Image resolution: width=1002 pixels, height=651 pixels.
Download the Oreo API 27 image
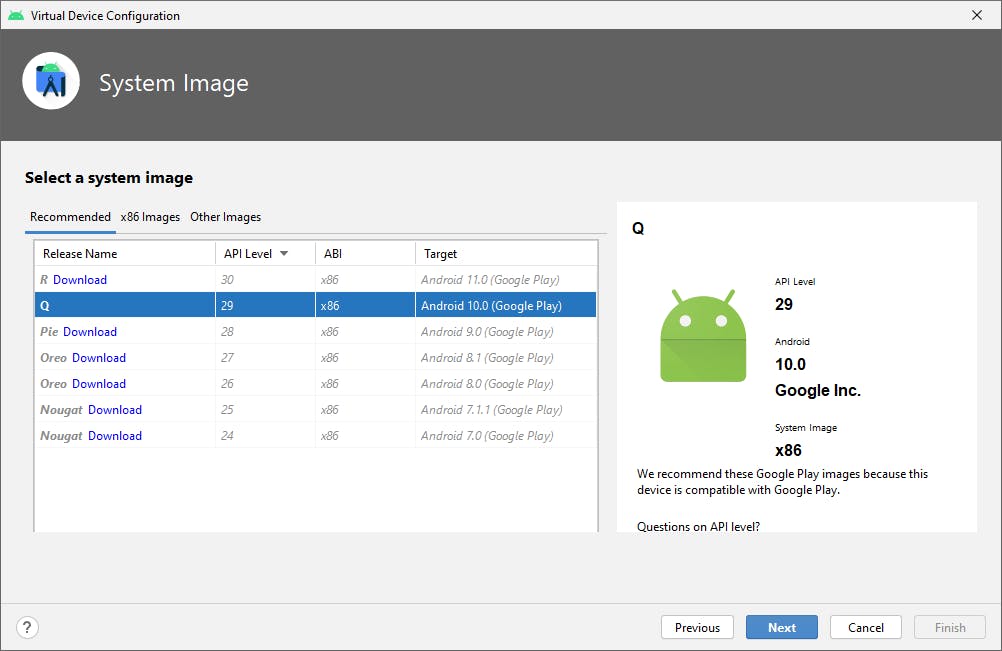click(x=99, y=358)
